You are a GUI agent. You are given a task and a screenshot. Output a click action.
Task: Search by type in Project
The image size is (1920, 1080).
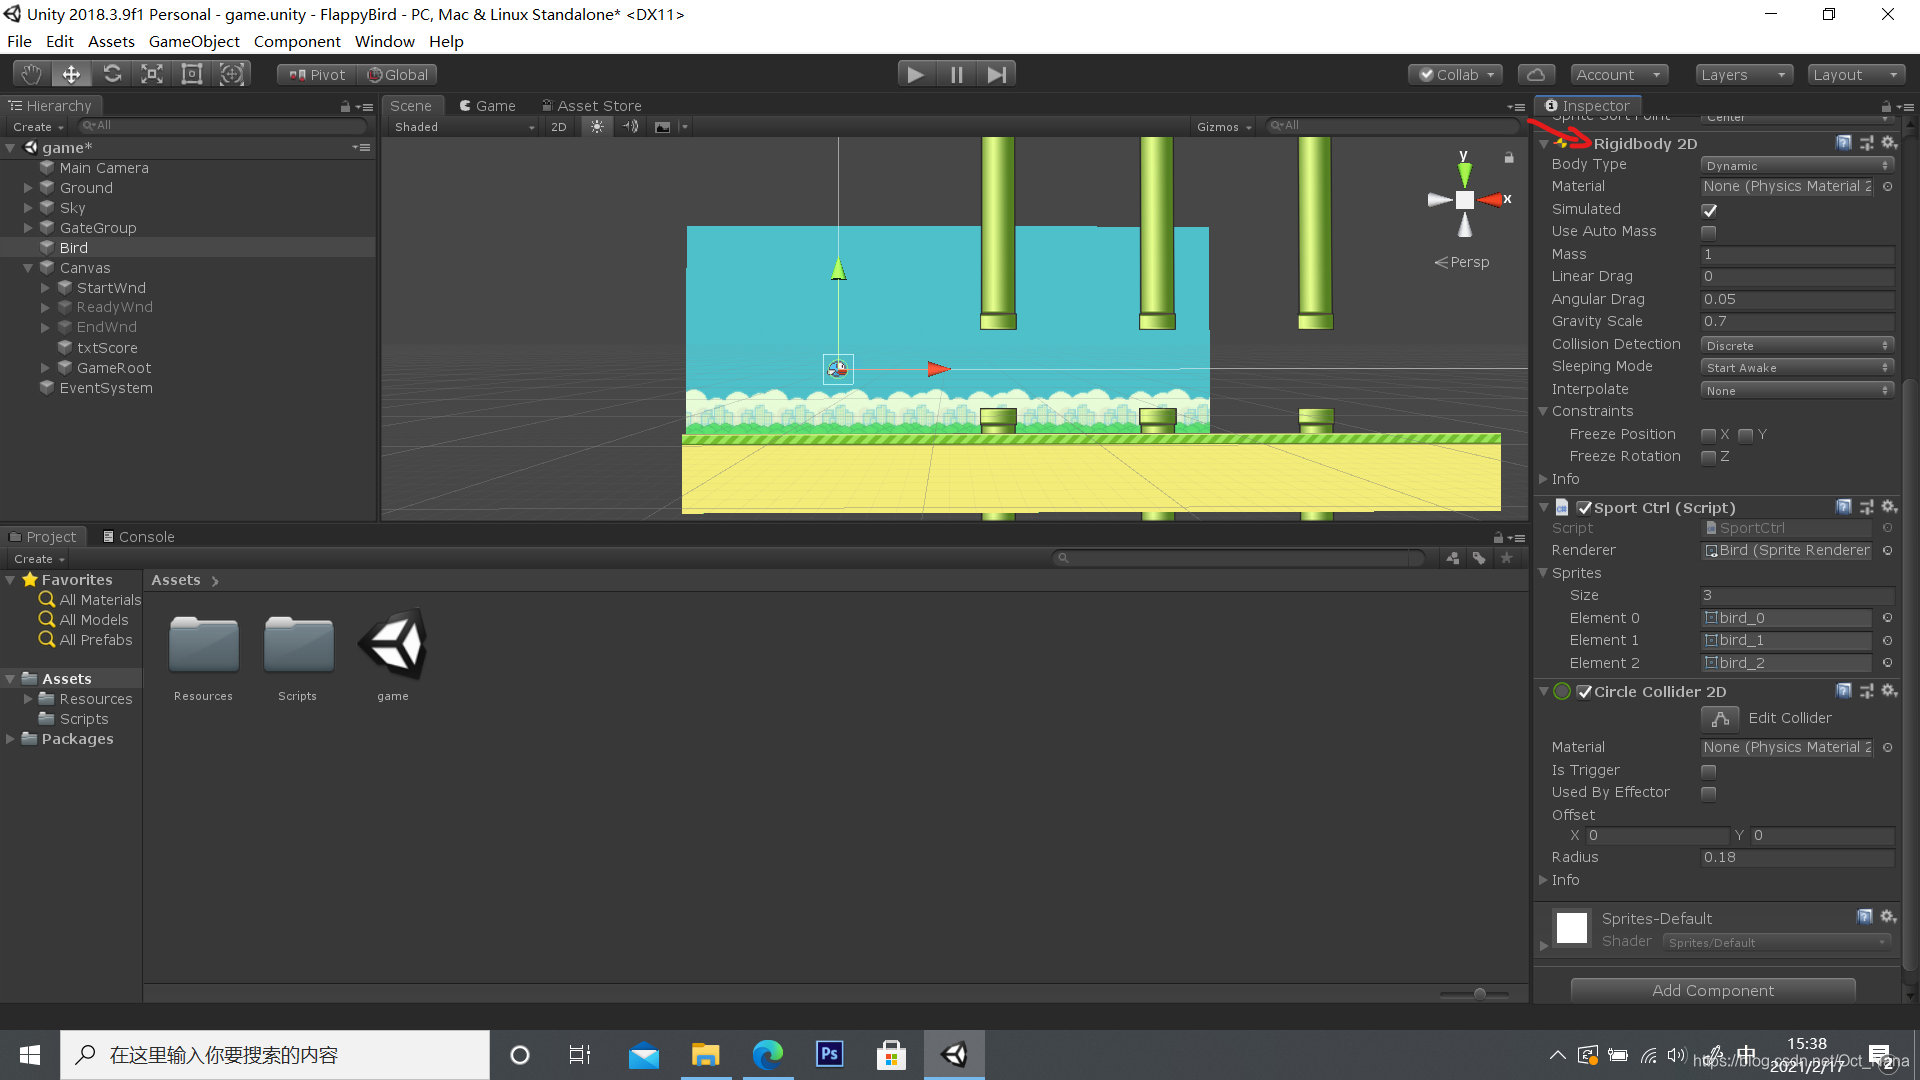(x=1452, y=558)
